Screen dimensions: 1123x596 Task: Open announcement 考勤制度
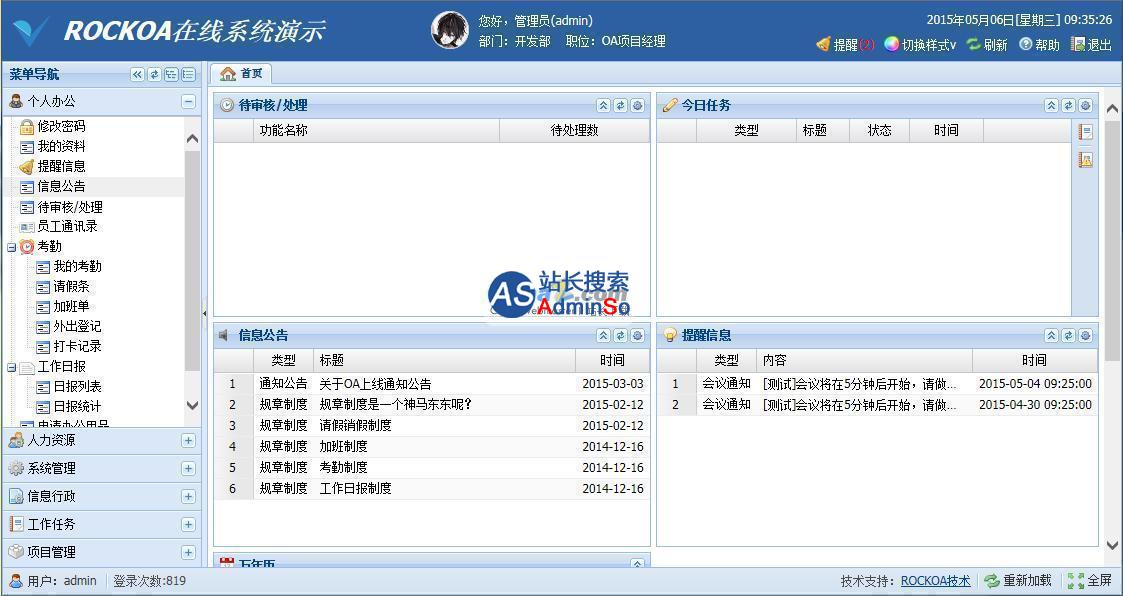[x=343, y=467]
